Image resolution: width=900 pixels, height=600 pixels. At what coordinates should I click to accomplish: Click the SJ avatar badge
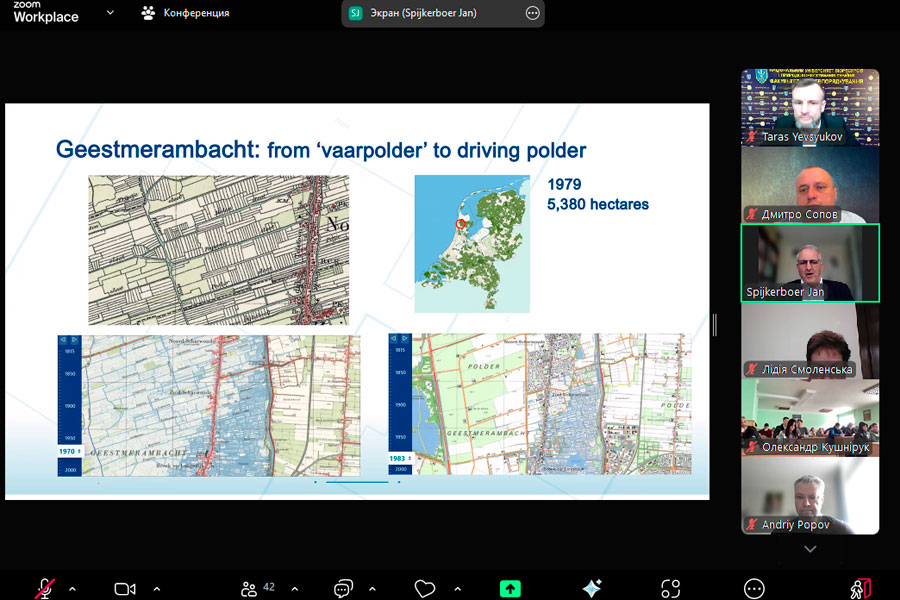(355, 13)
